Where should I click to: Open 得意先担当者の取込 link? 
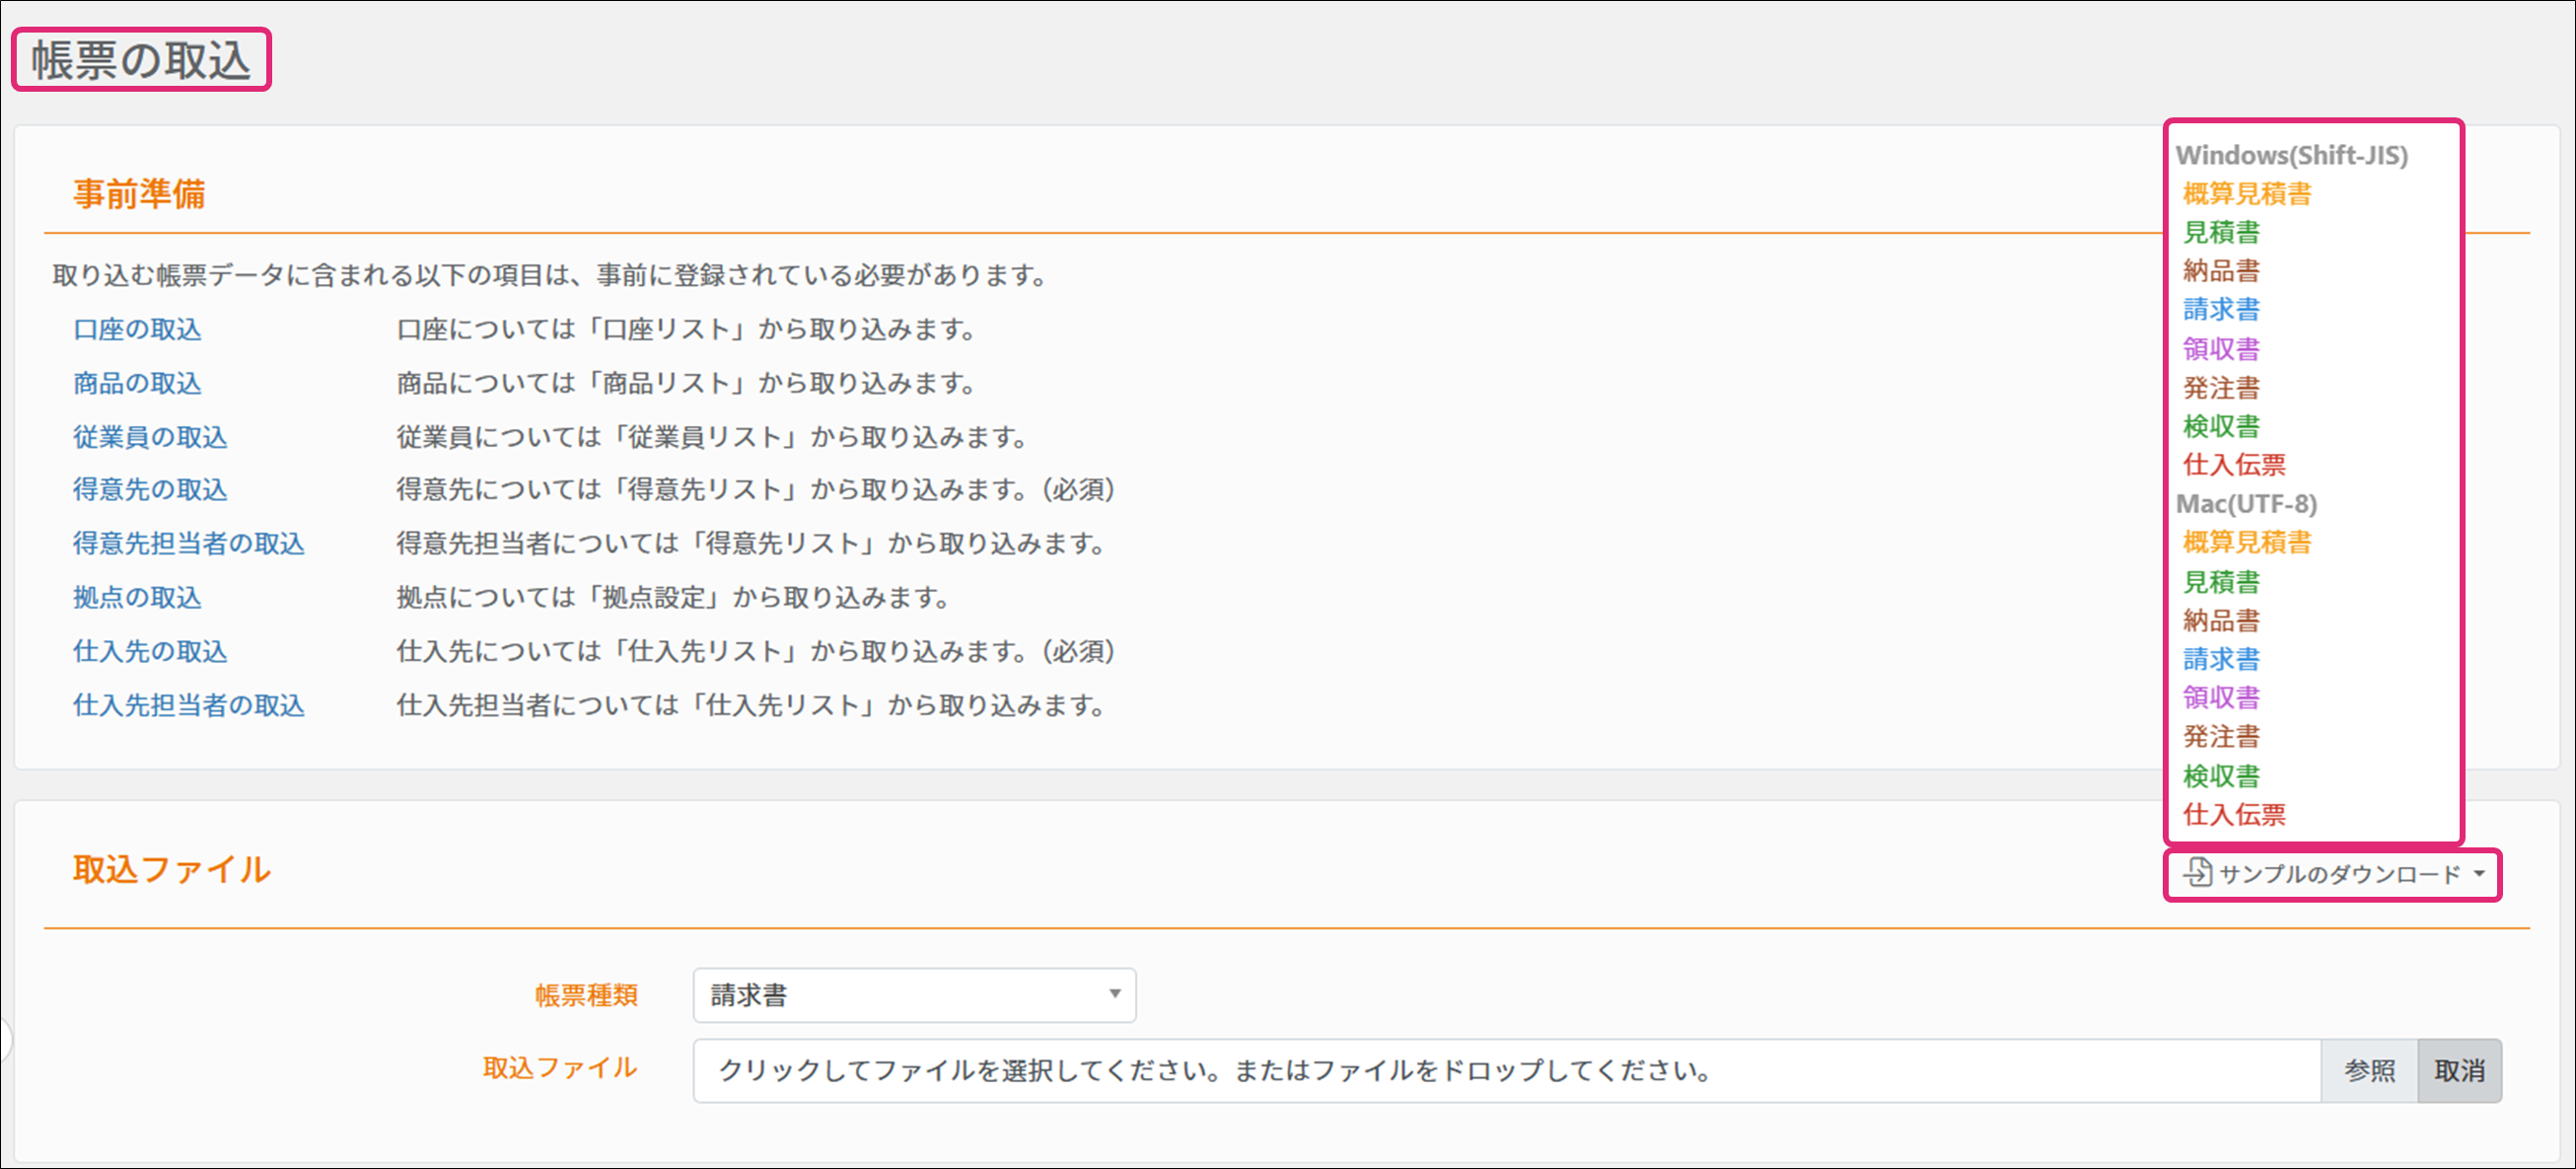click(188, 544)
